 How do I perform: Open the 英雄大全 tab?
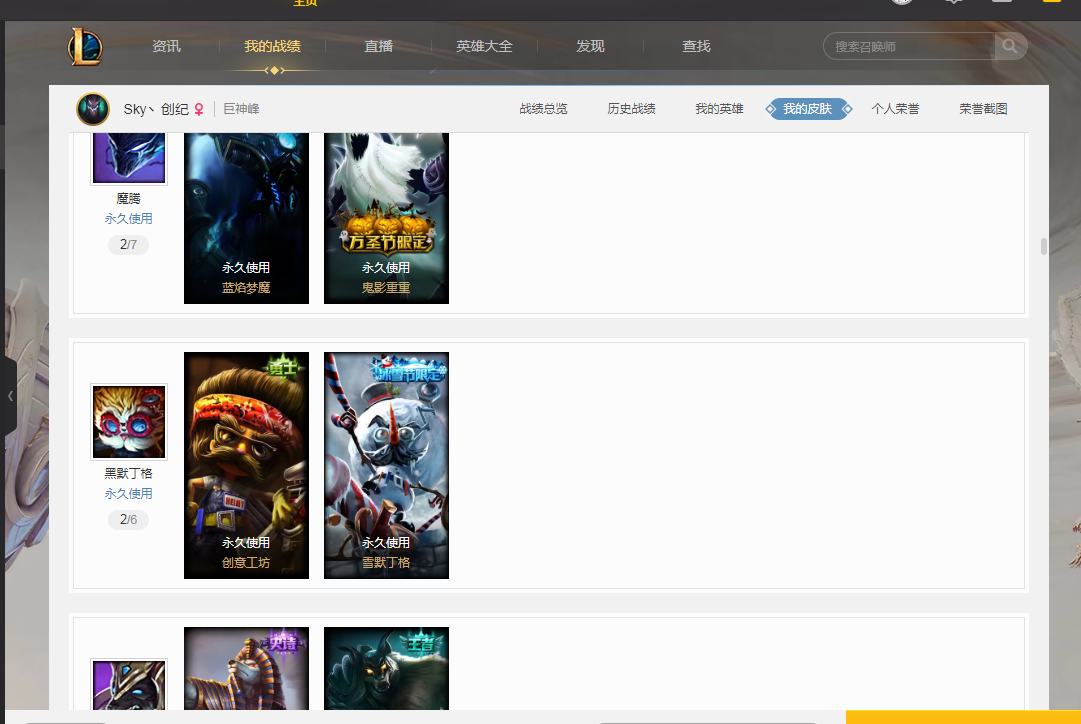pos(484,46)
